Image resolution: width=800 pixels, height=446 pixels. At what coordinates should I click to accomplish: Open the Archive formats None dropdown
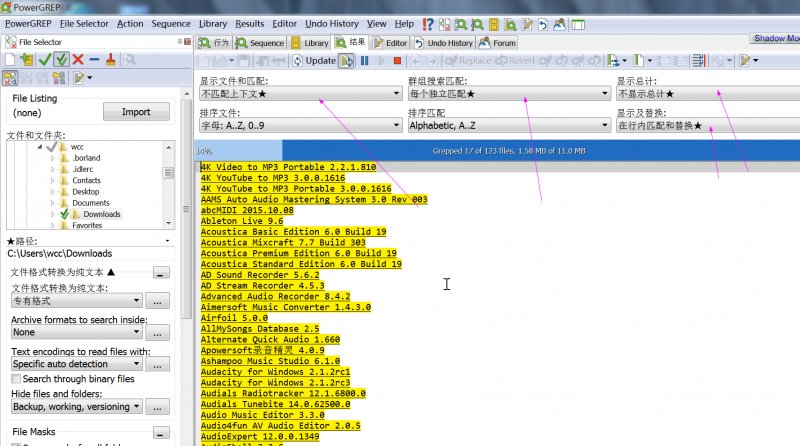(77, 332)
